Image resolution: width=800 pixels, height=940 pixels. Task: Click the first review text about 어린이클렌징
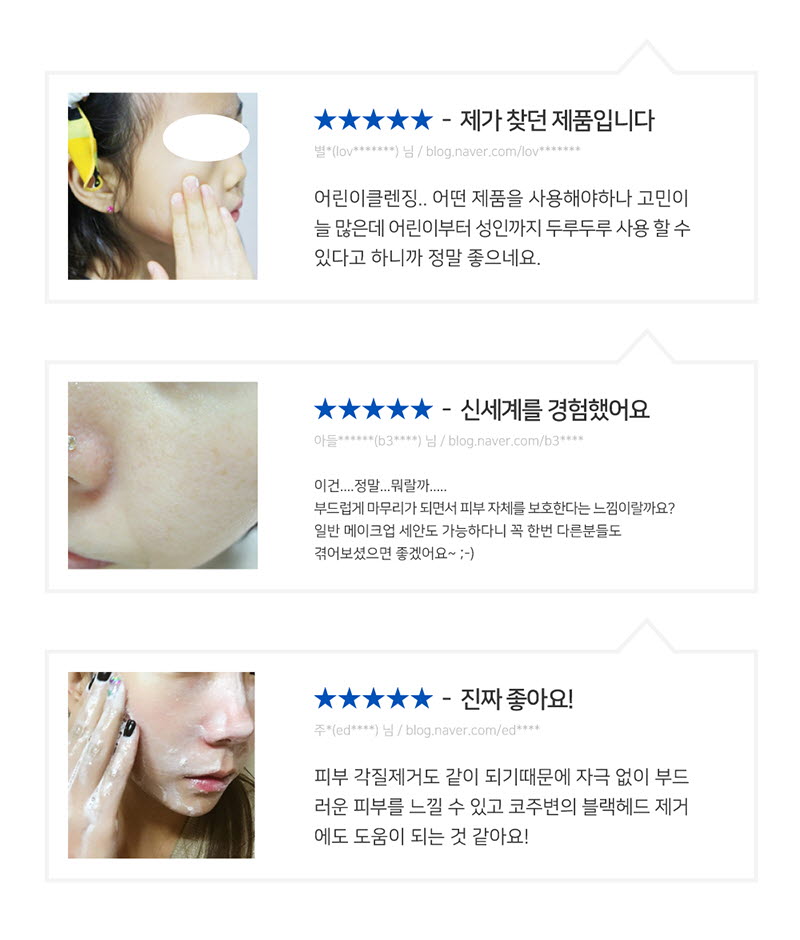502,227
